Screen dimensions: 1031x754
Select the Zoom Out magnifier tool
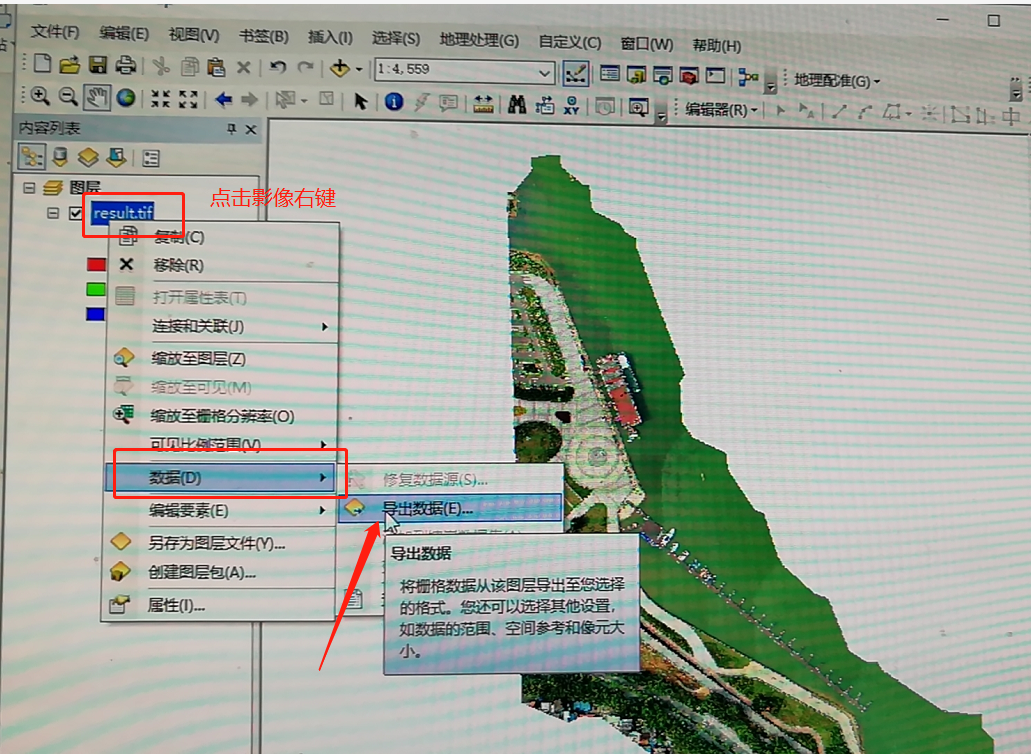68,97
